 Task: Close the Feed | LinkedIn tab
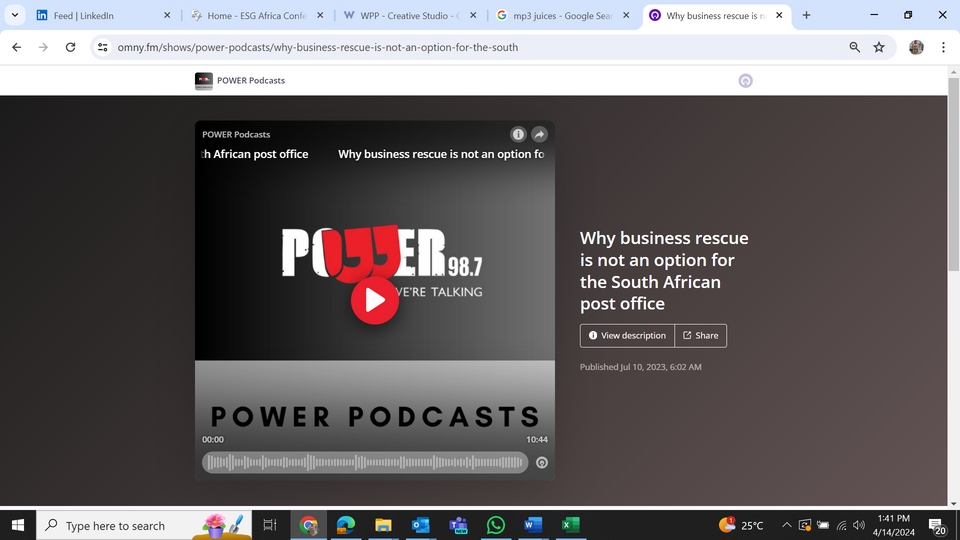pyautogui.click(x=167, y=15)
